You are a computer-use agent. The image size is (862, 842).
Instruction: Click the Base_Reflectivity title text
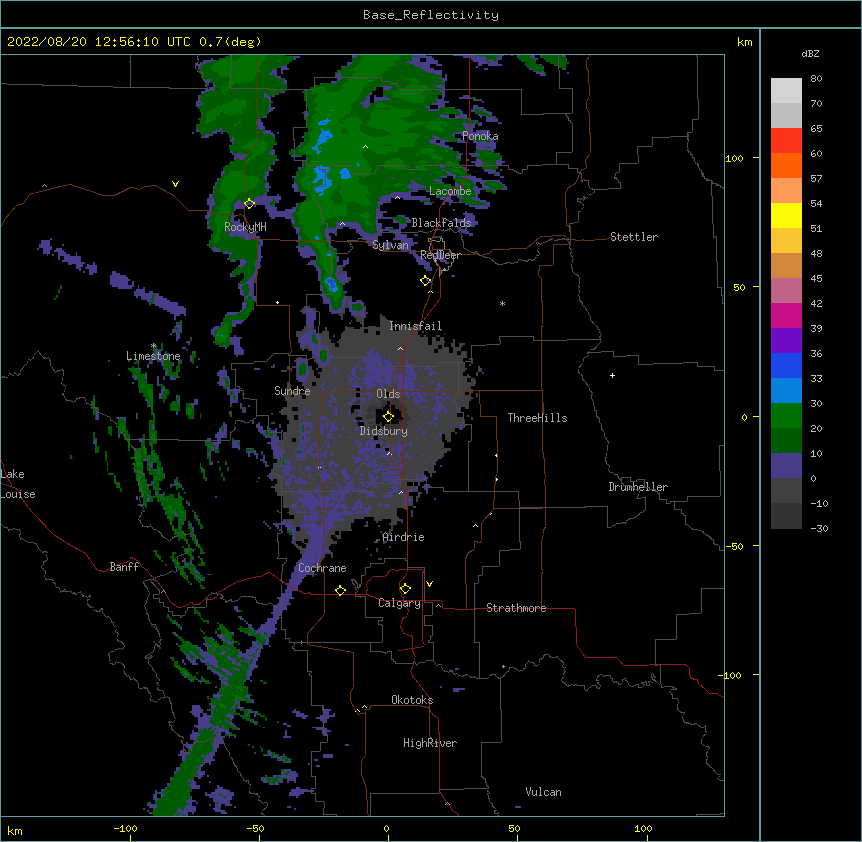click(431, 15)
